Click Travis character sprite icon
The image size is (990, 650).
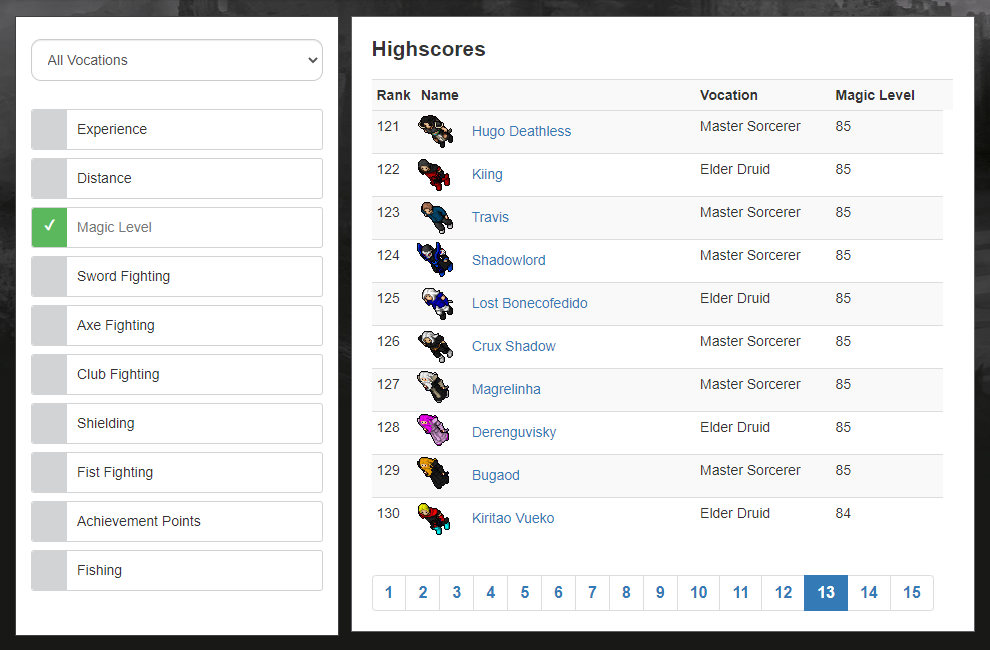pos(435,217)
